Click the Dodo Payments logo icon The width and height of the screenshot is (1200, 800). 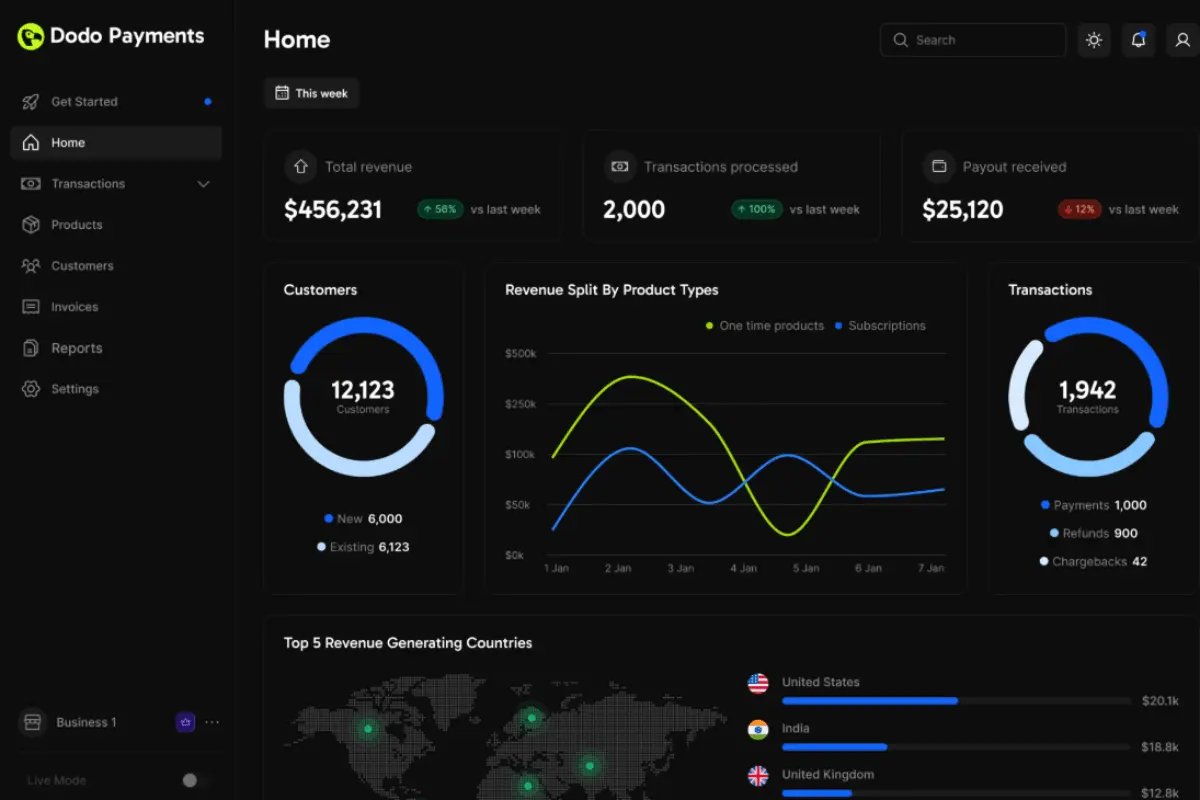[x=31, y=37]
